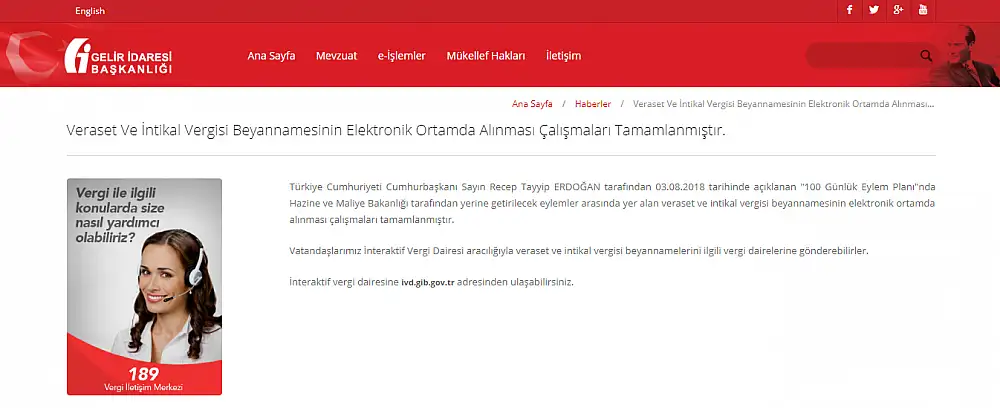Click the Veraset Ve İntikal Vergisi page heading

[396, 131]
